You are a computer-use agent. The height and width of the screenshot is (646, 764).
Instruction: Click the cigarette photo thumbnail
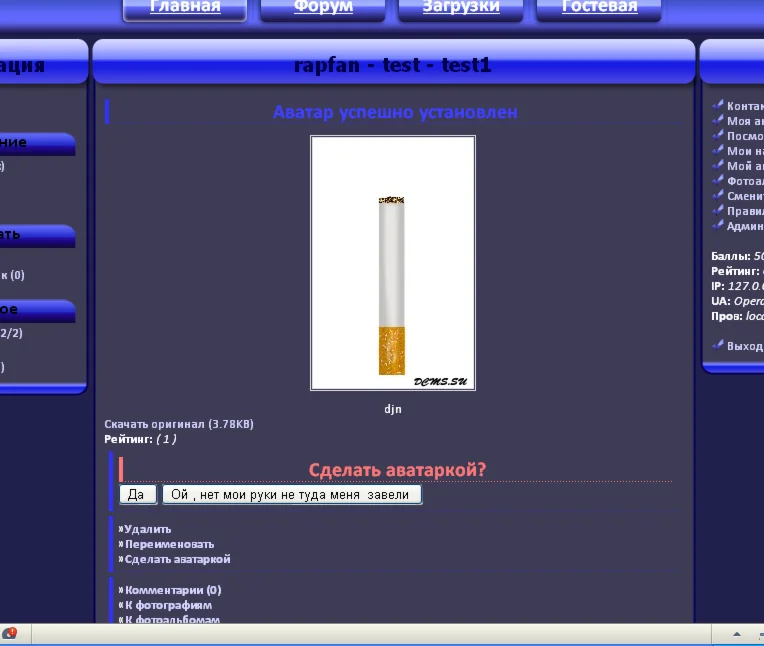[x=393, y=263]
